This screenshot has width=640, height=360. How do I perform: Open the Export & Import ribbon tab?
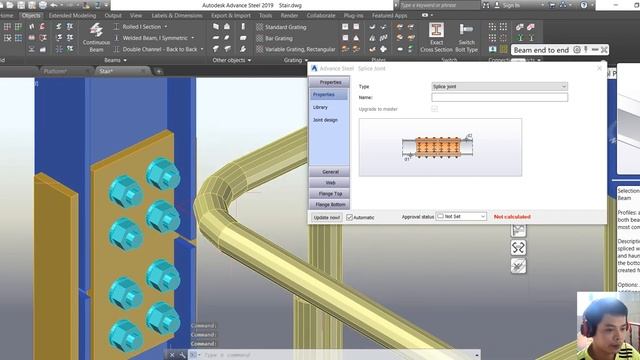click(231, 16)
